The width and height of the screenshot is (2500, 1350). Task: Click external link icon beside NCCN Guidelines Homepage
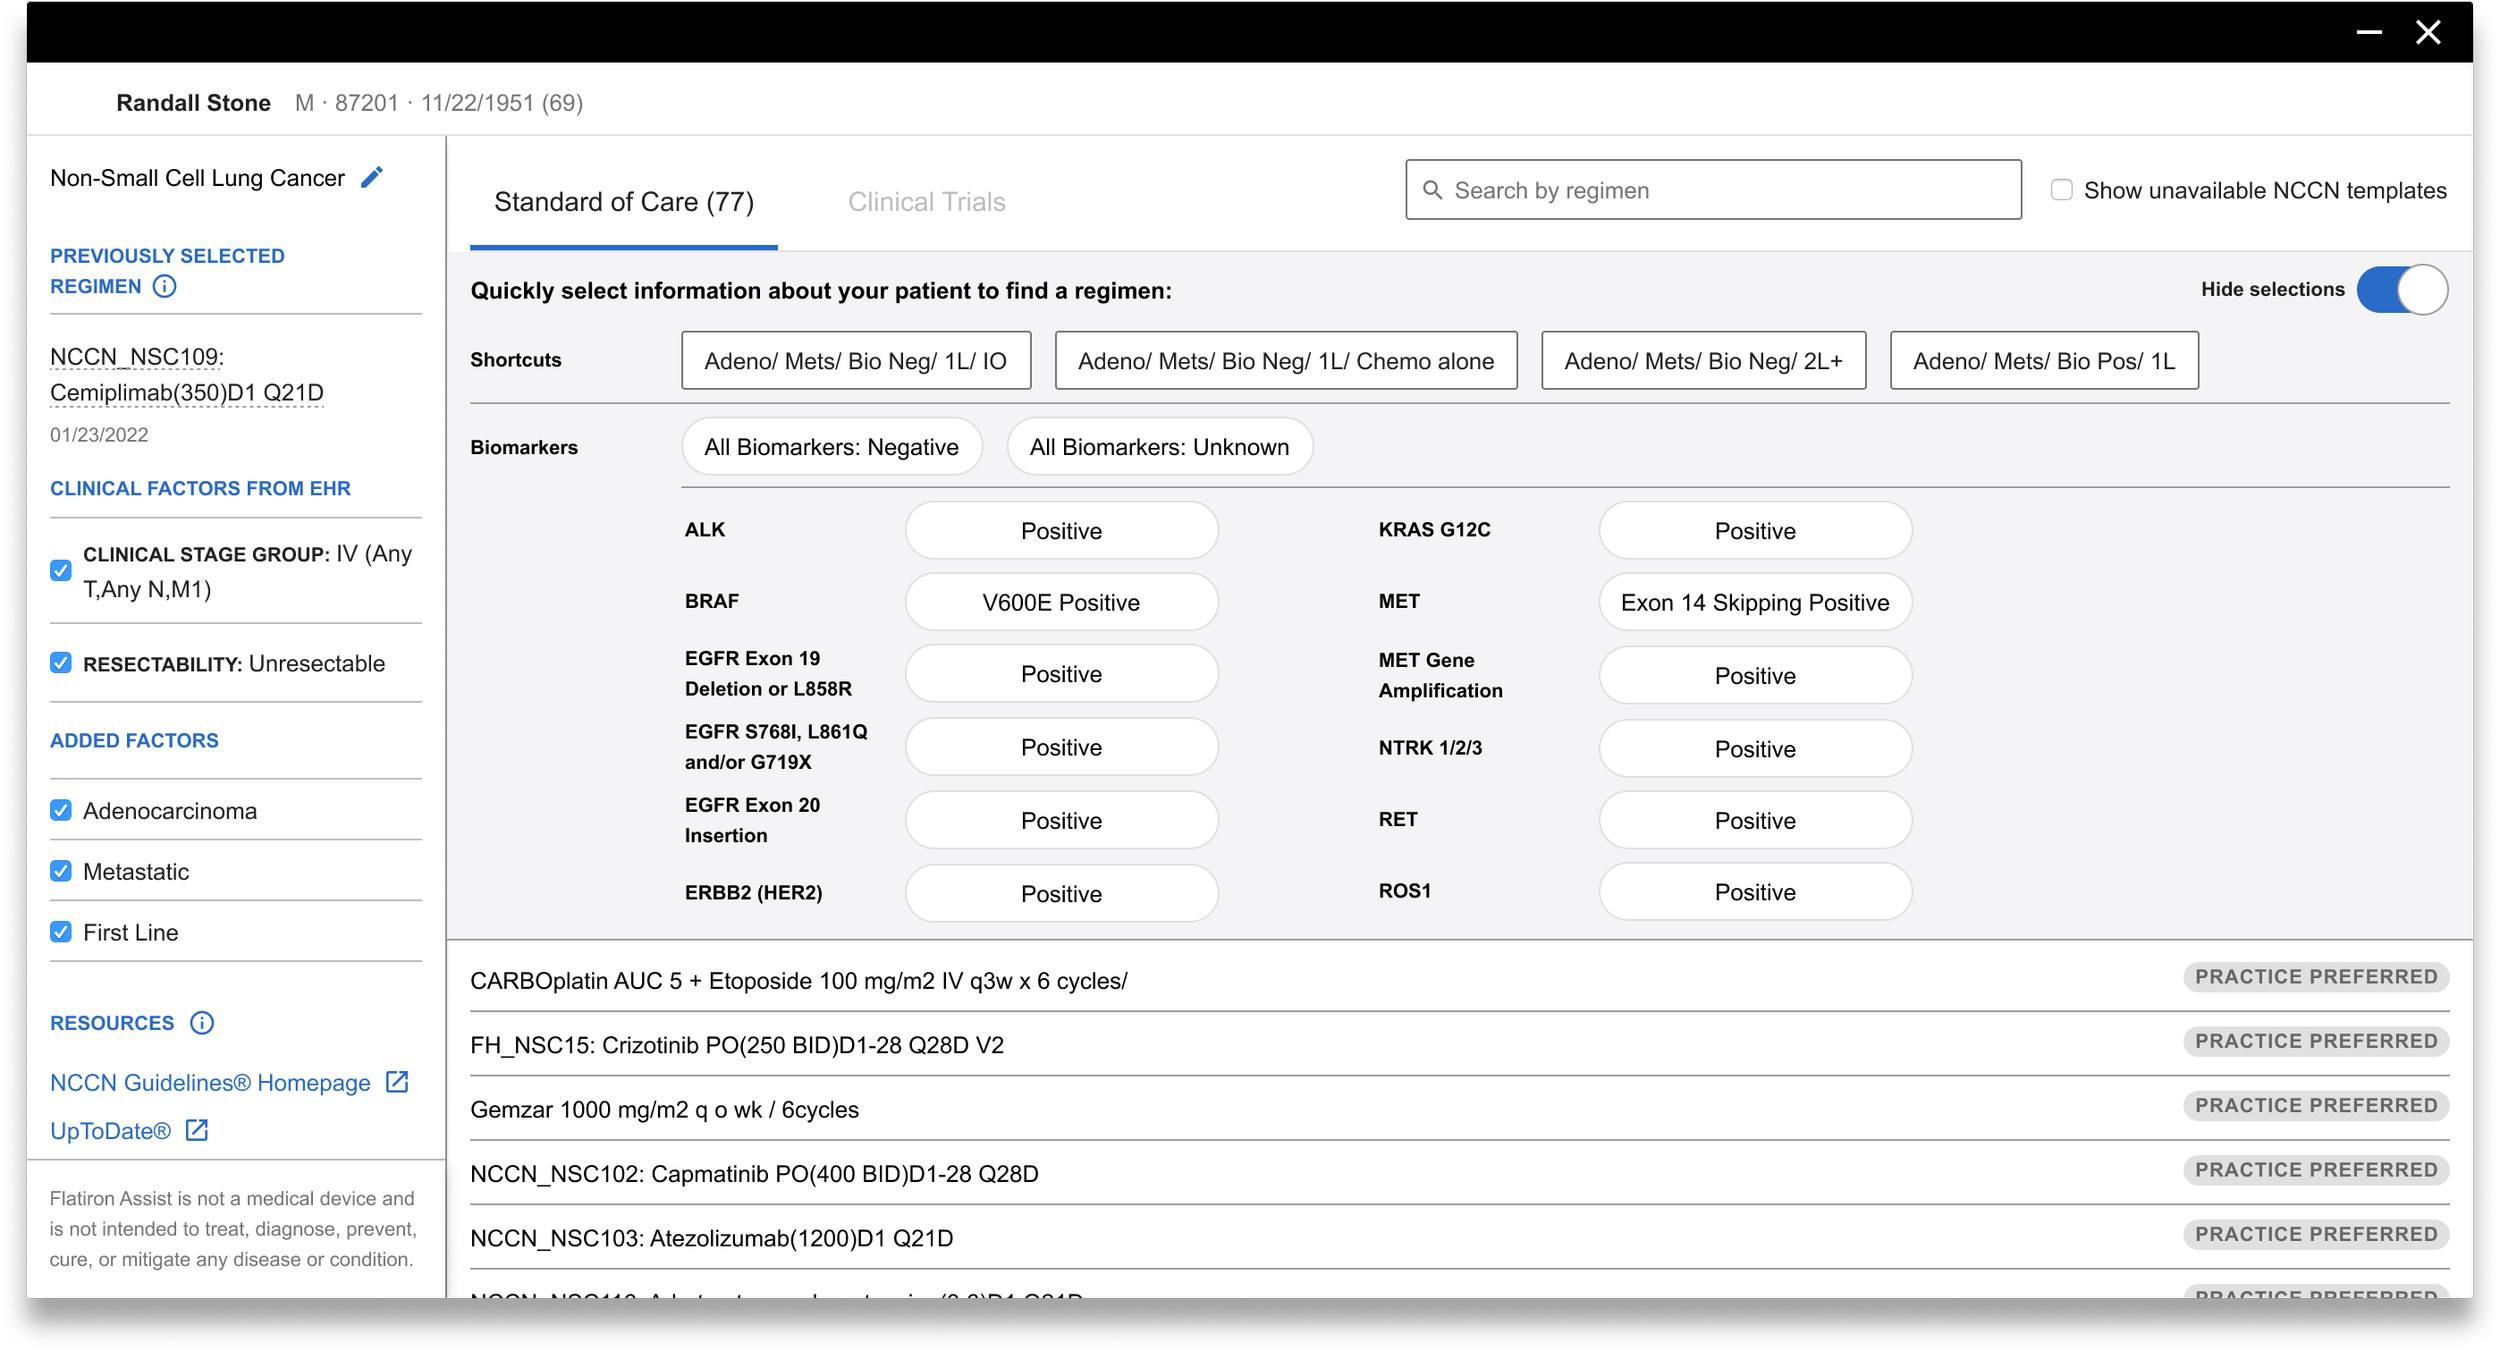point(397,1082)
